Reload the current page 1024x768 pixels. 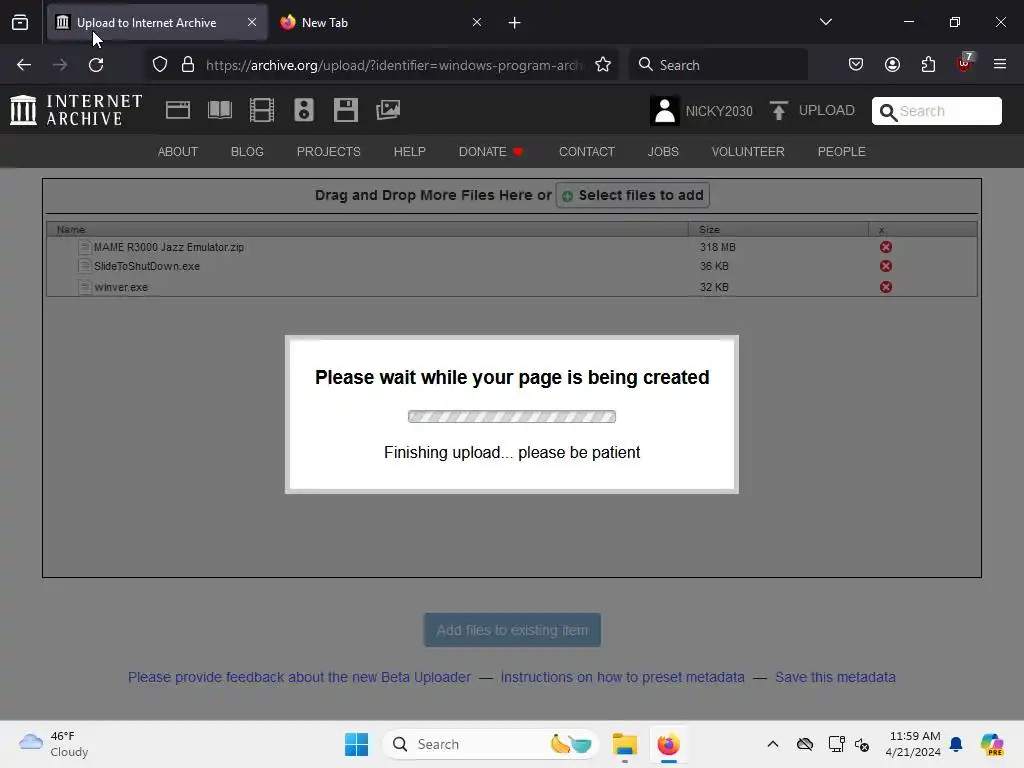pos(96,65)
